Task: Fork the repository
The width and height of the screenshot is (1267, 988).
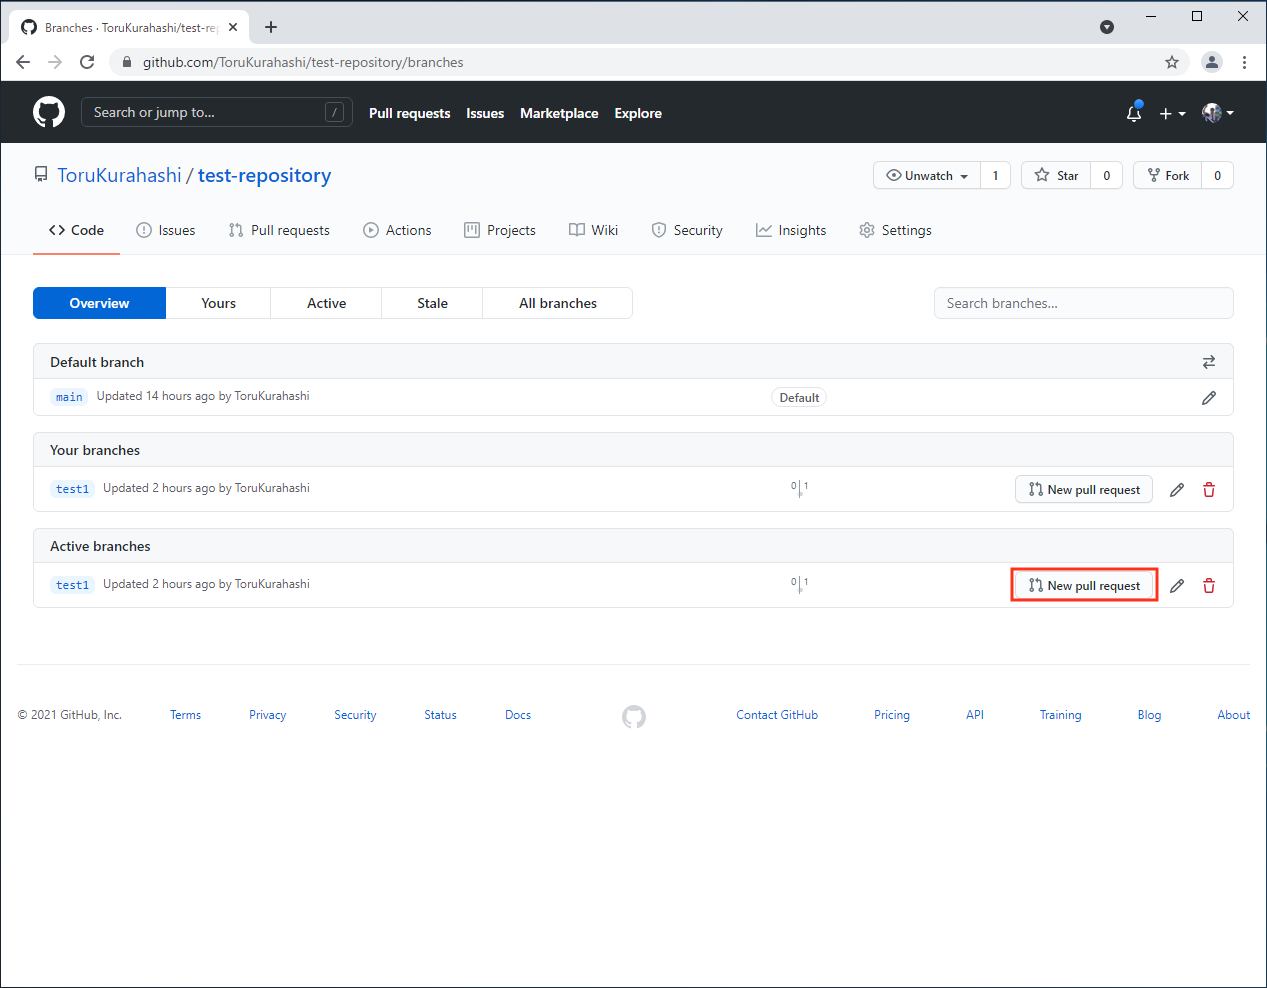Action: [x=1168, y=175]
